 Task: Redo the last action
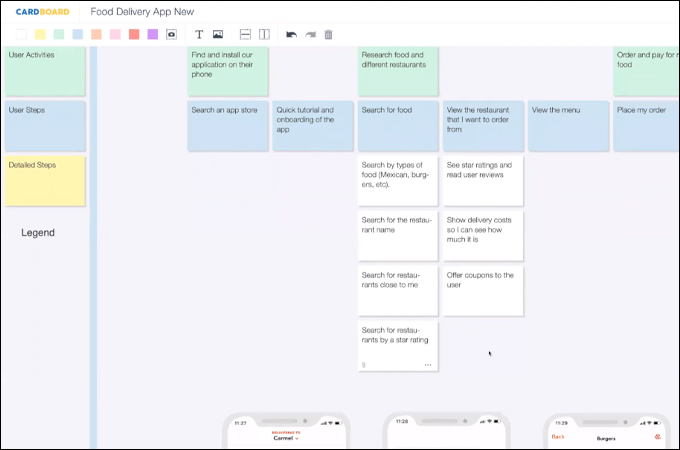310,34
